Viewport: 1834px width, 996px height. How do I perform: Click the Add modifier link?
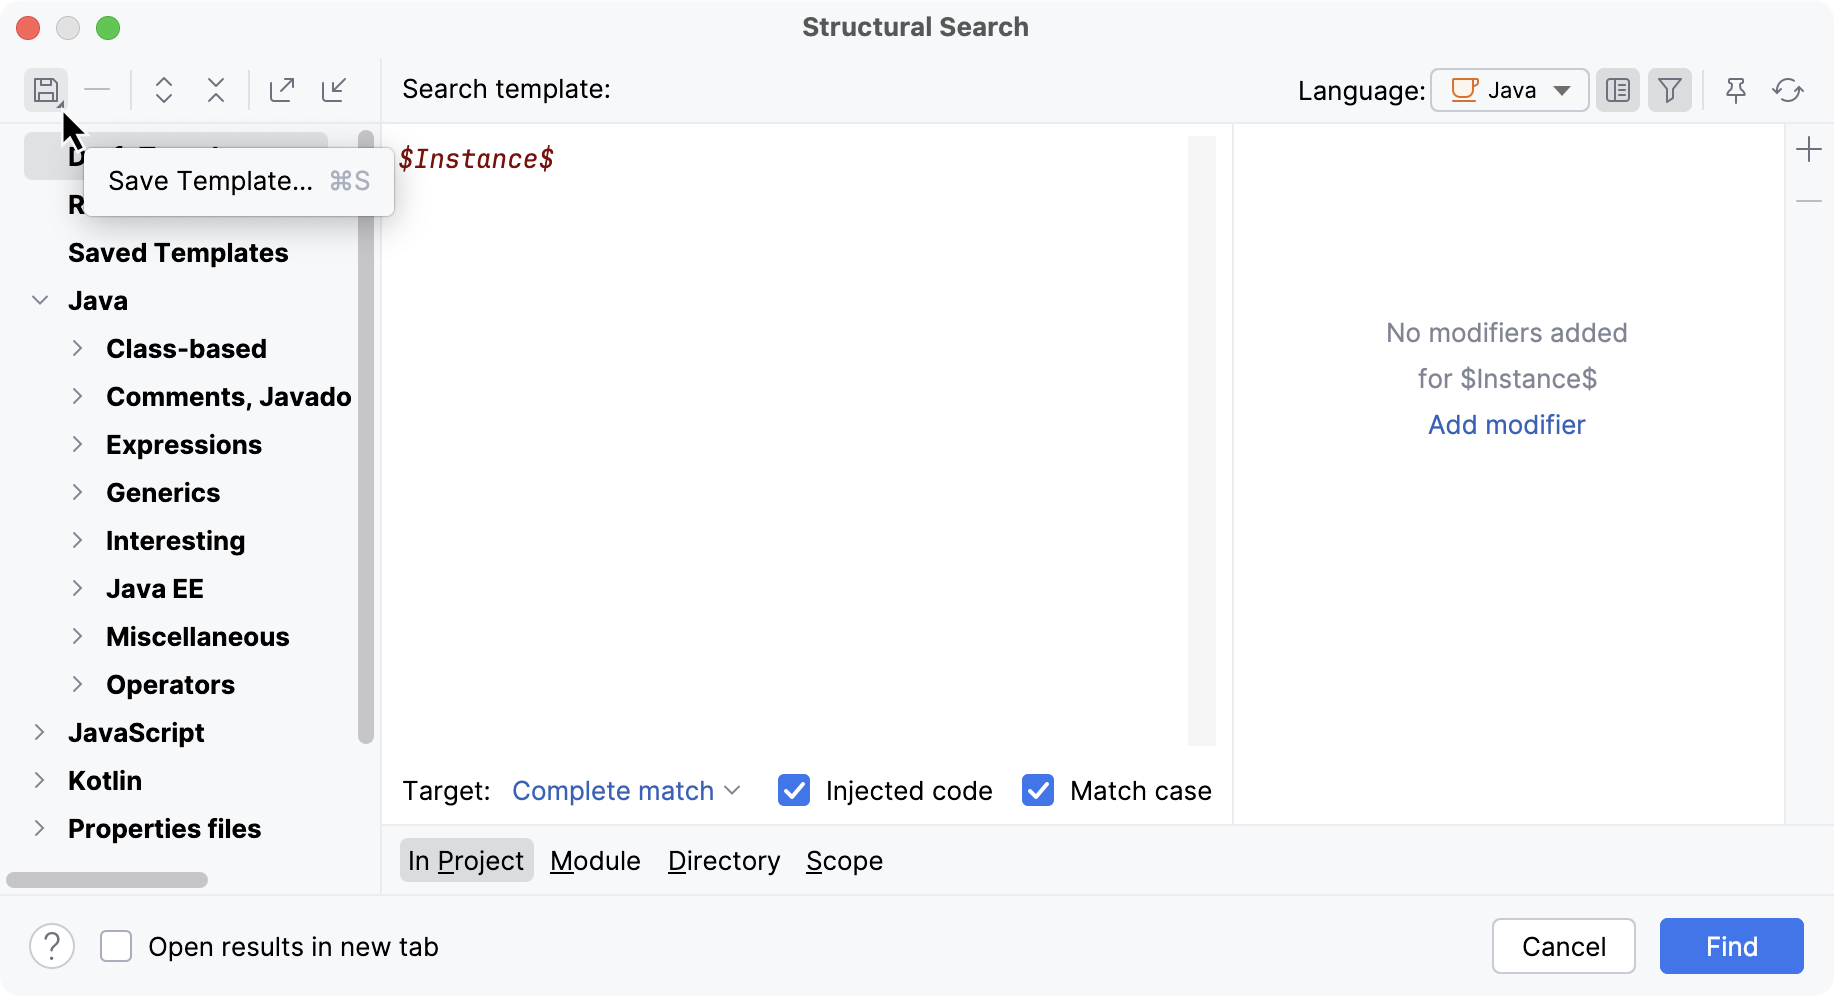pyautogui.click(x=1506, y=425)
